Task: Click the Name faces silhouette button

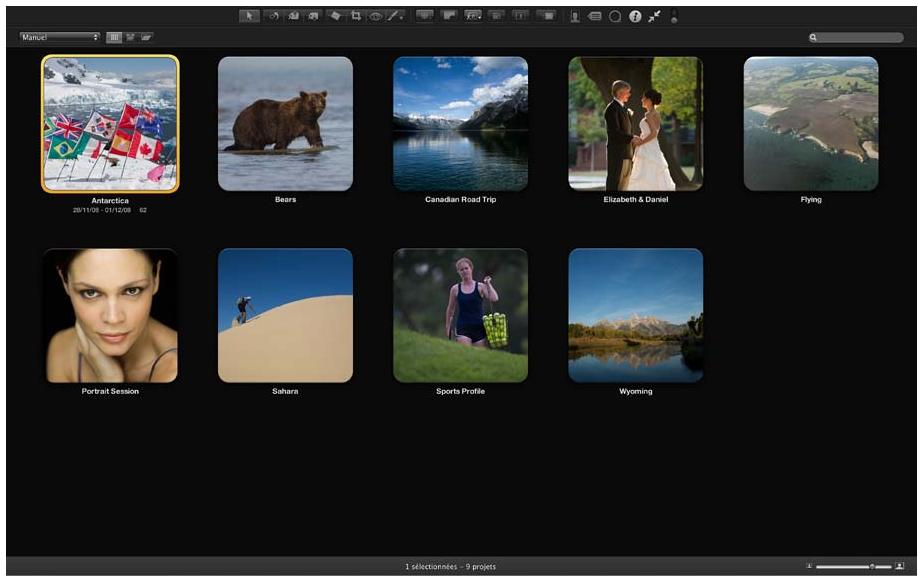Action: [x=575, y=16]
